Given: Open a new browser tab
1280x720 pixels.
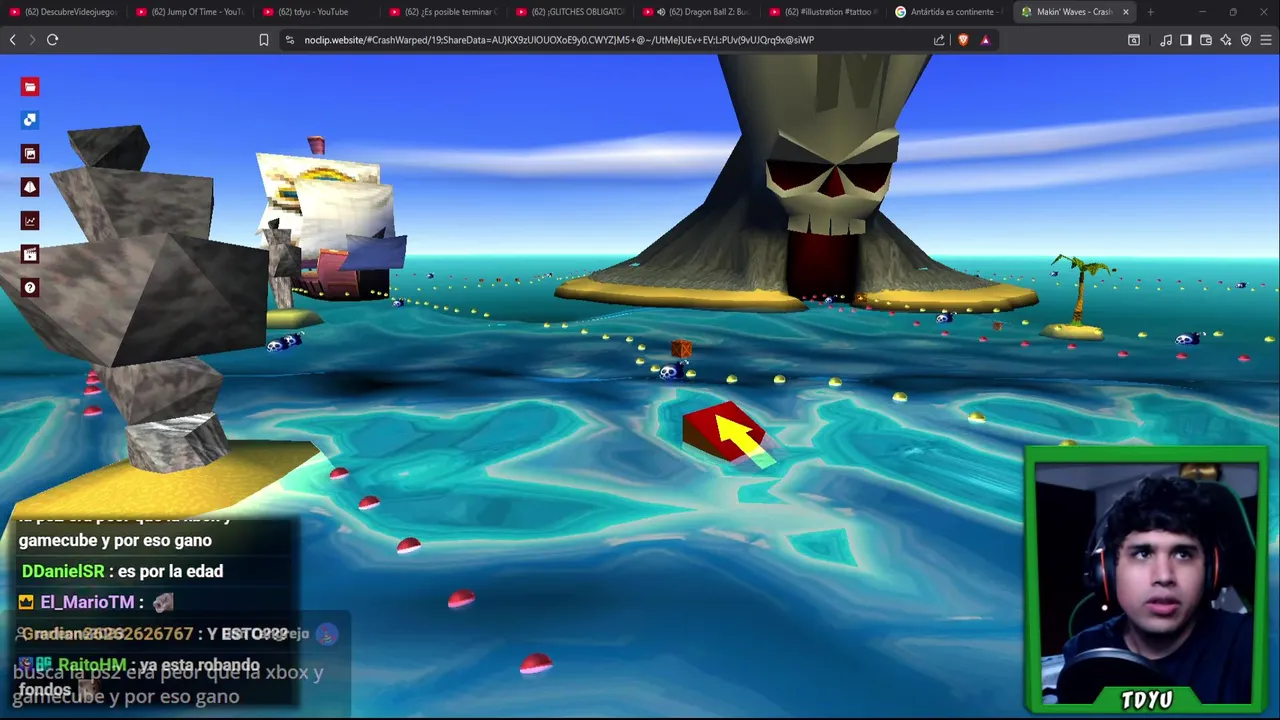Looking at the screenshot, I should (x=1150, y=12).
